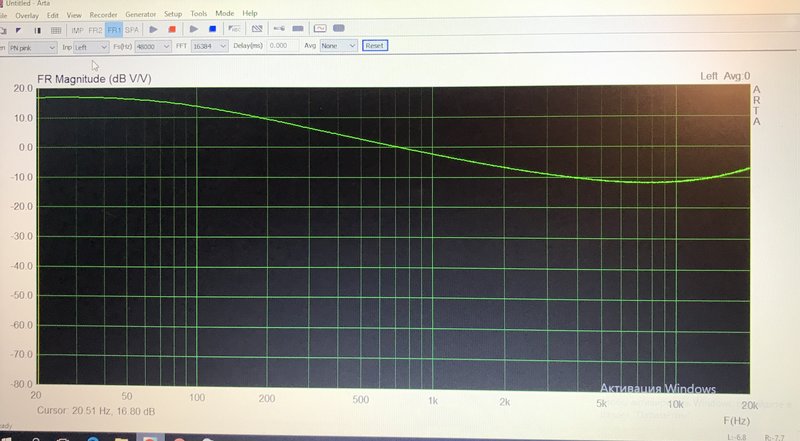
Task: Switch to FR2 measurement mode
Action: 95,30
